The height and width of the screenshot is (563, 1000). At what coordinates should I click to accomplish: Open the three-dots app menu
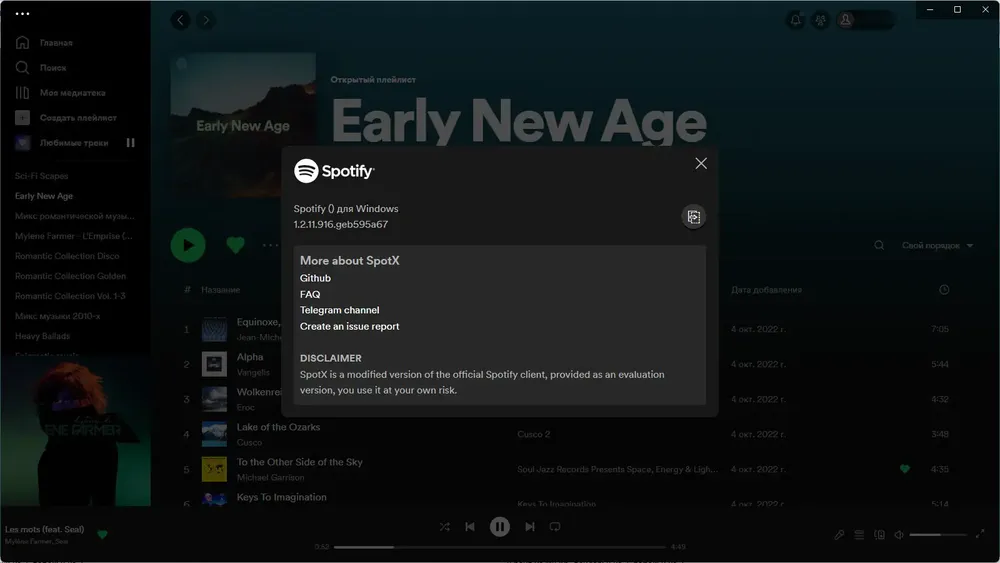[x=22, y=13]
